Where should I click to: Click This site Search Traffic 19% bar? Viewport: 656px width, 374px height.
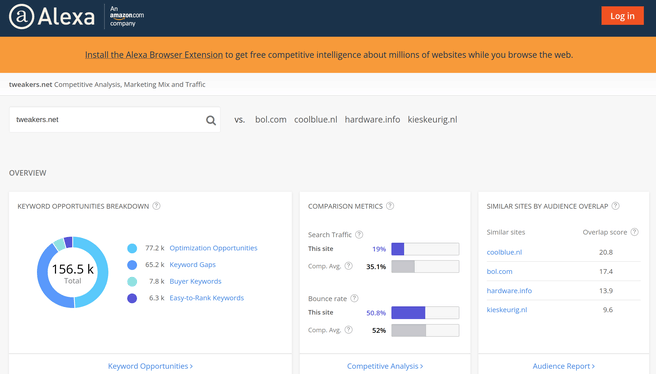coord(425,249)
